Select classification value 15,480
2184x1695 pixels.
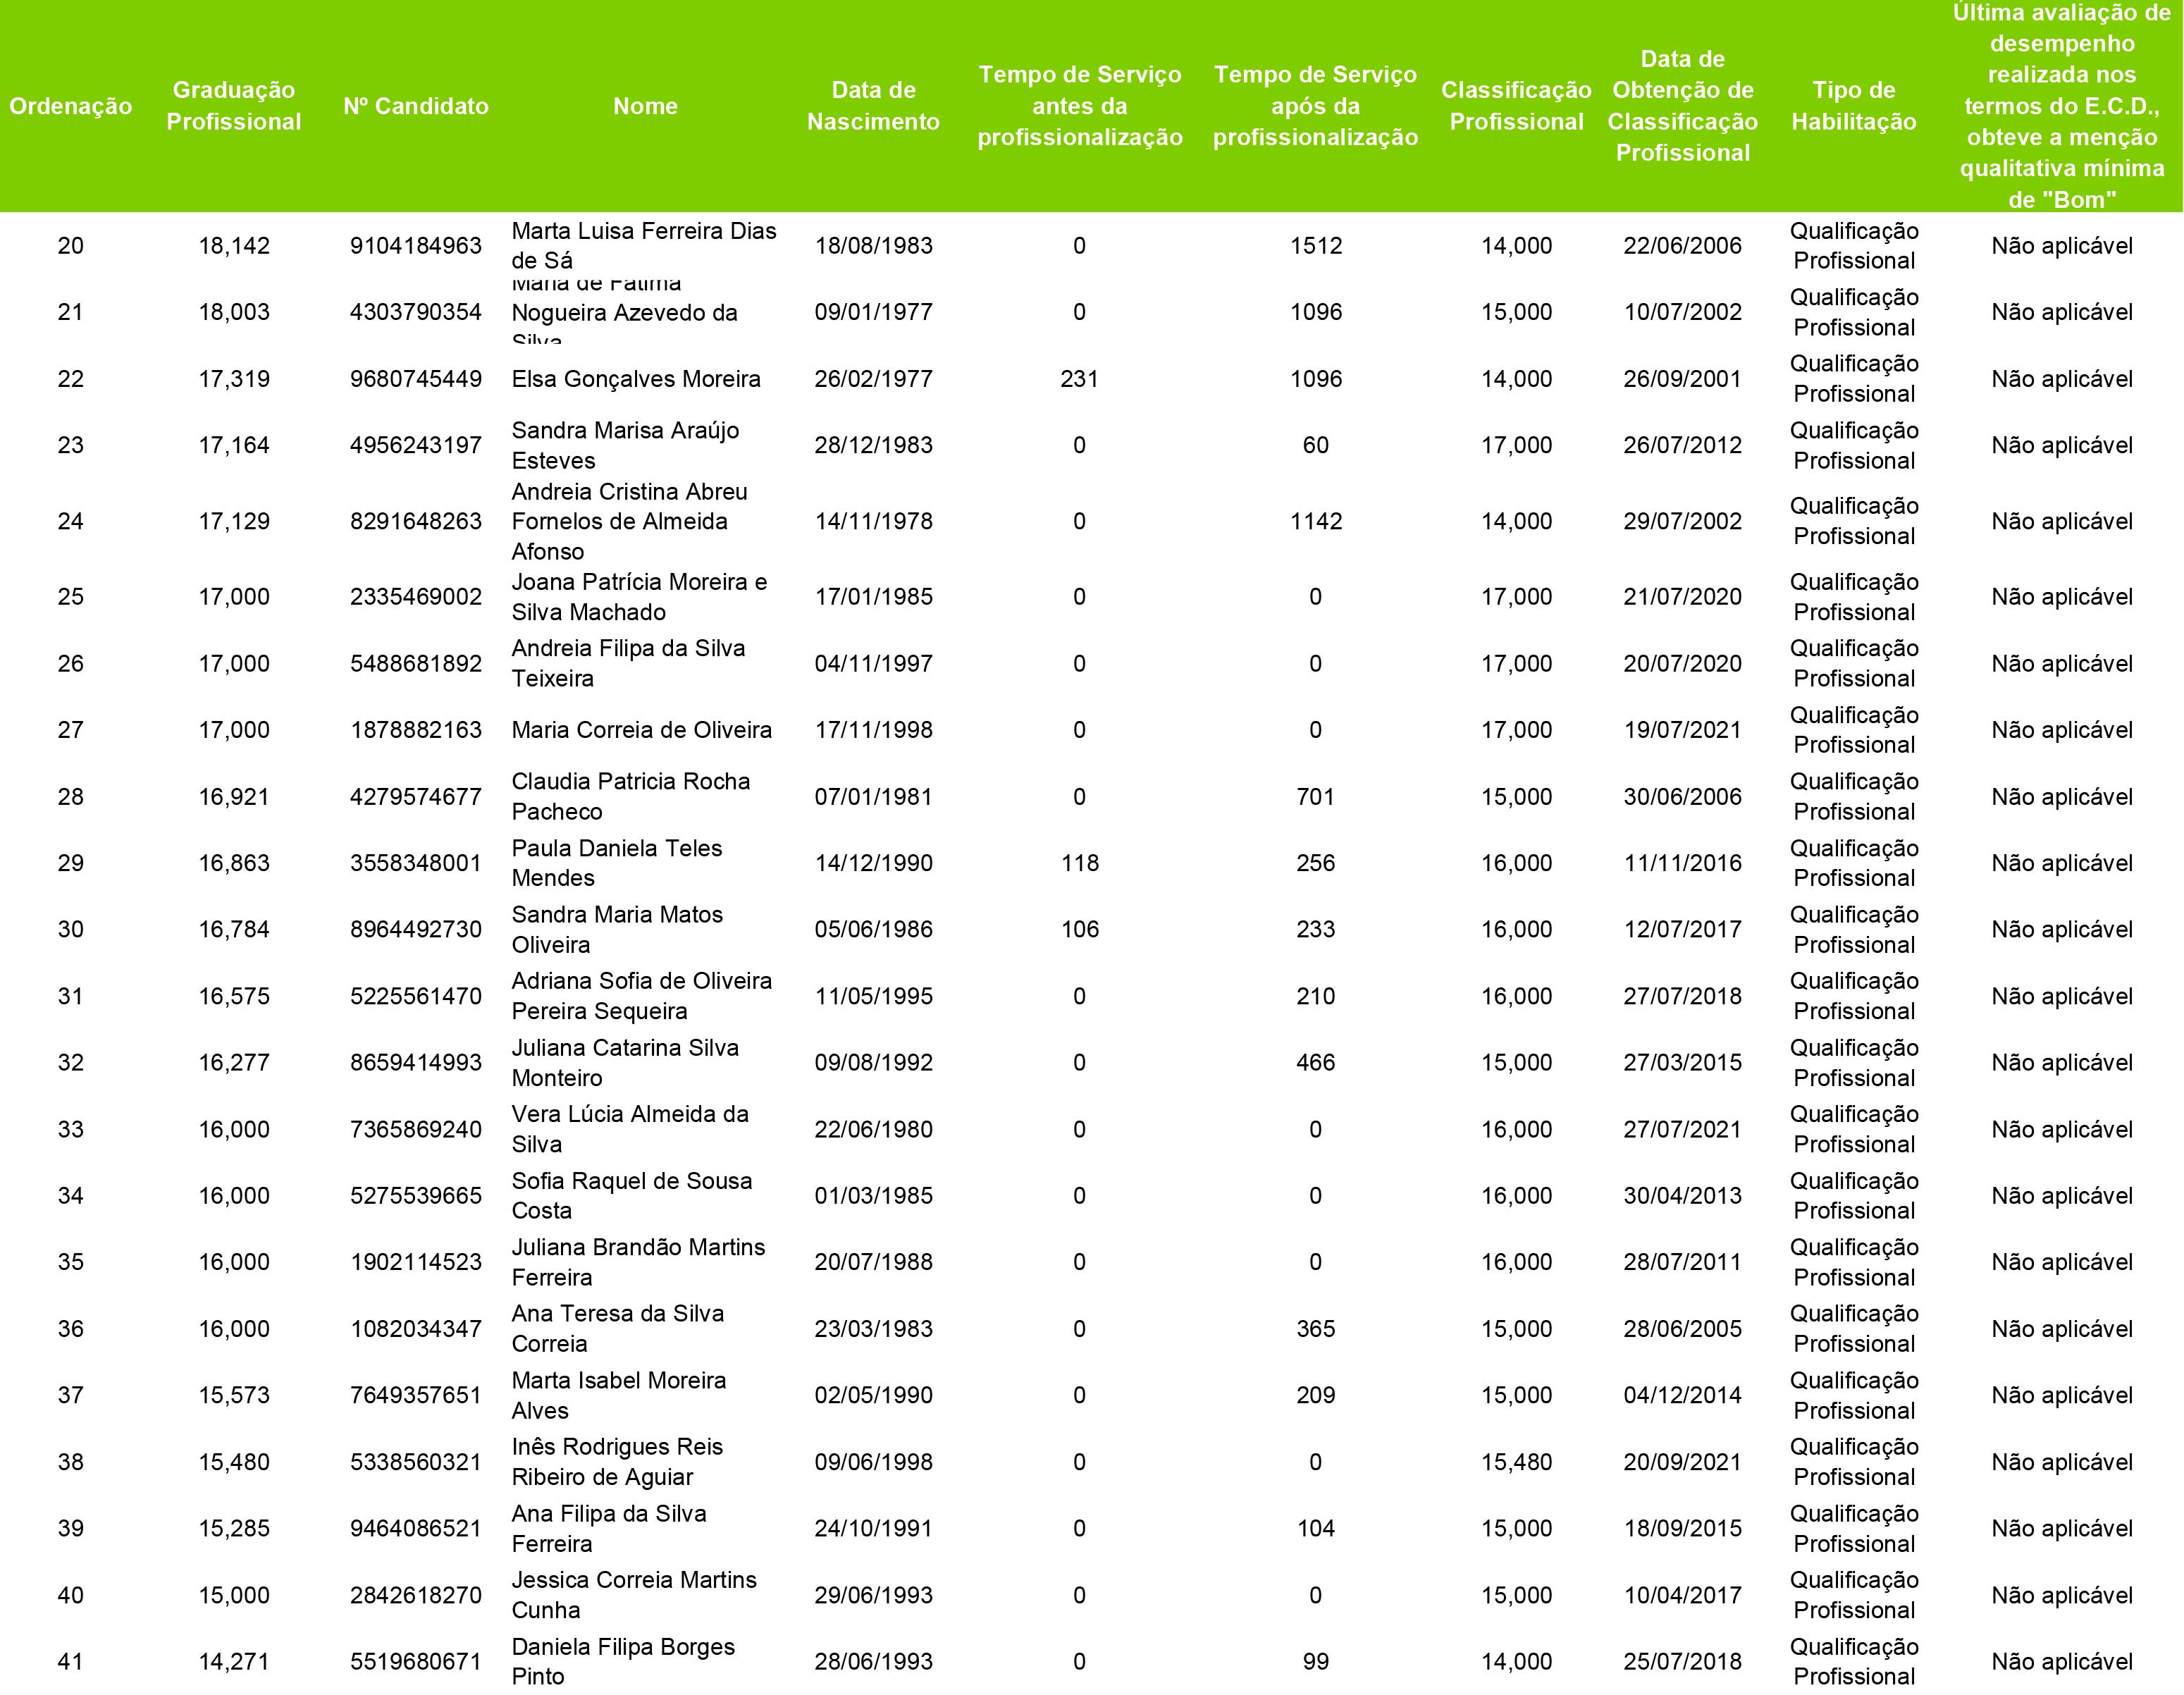click(x=1516, y=1462)
